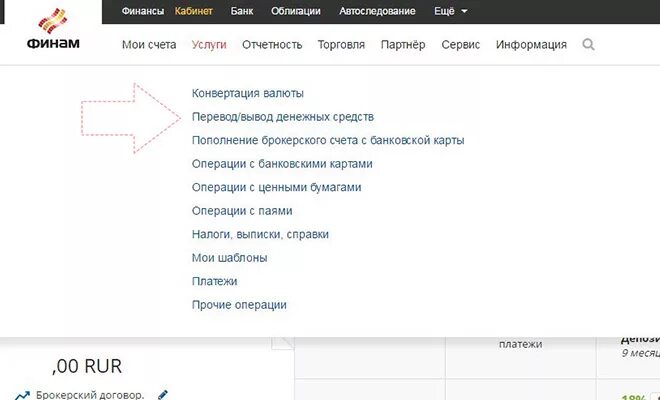Select the Услуги navigation tab

point(209,45)
